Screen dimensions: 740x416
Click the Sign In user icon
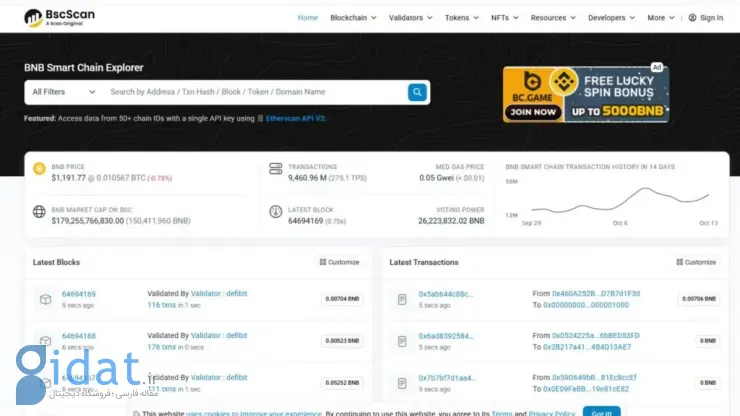693,18
